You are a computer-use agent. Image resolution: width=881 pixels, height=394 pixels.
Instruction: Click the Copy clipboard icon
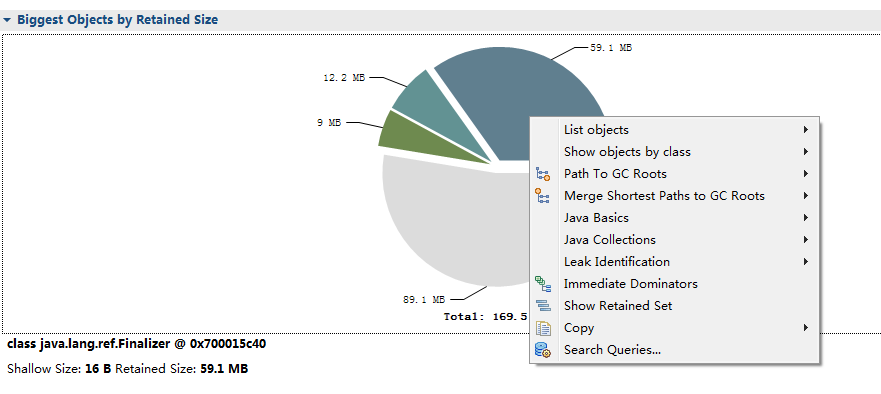[543, 328]
